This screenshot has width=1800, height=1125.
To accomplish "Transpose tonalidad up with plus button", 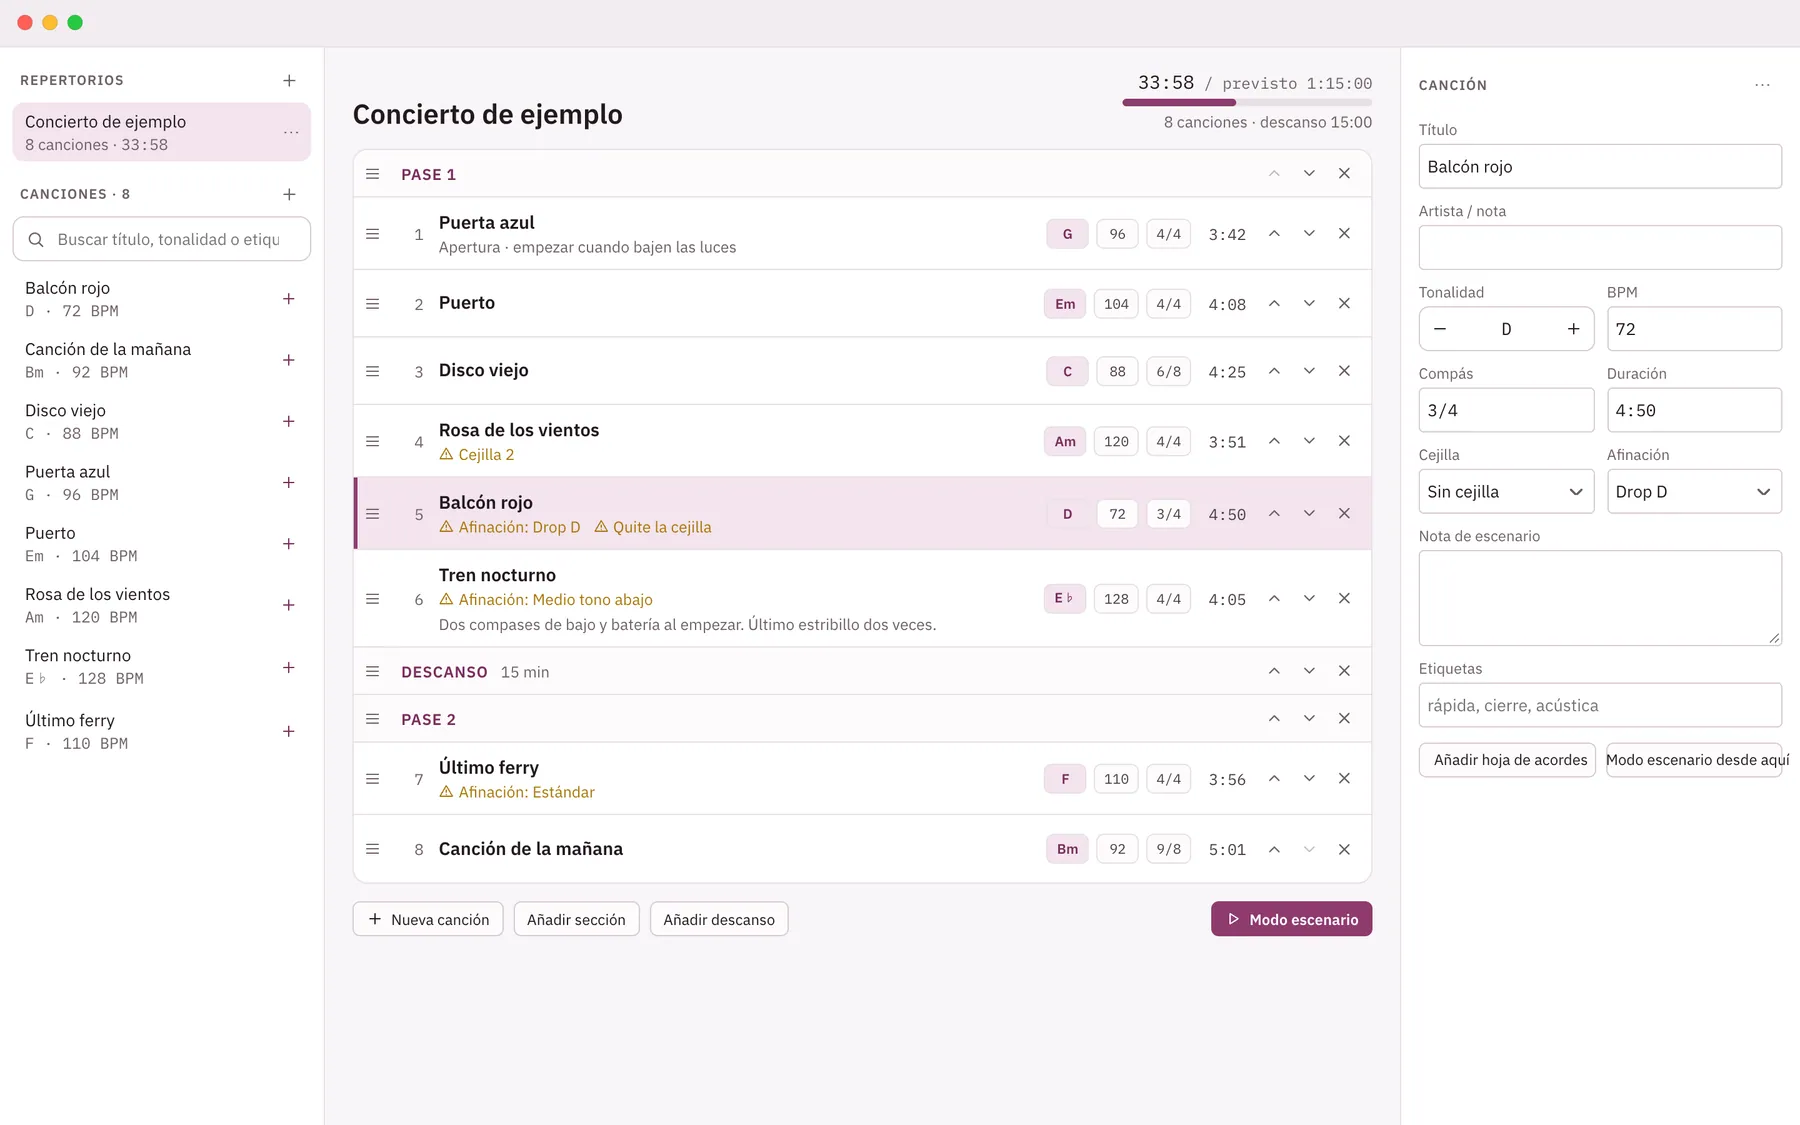I will point(1573,329).
